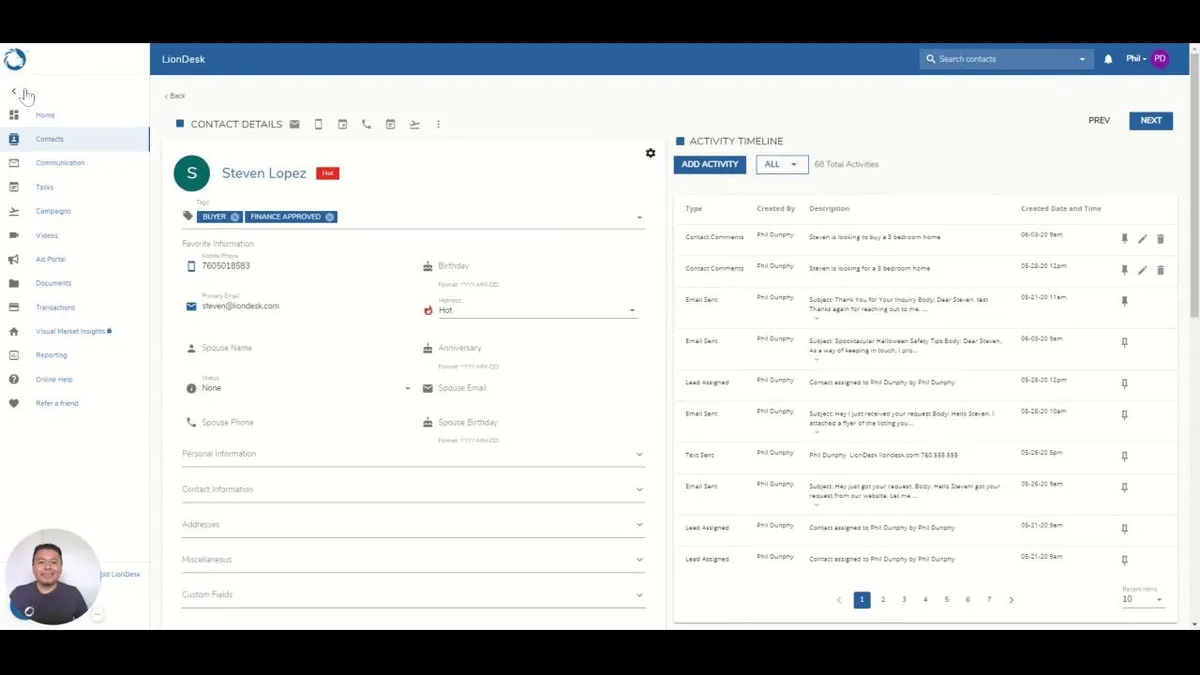Screen dimensions: 1200x675
Task: Click the phone call icon in Contact Details
Action: [x=367, y=125]
